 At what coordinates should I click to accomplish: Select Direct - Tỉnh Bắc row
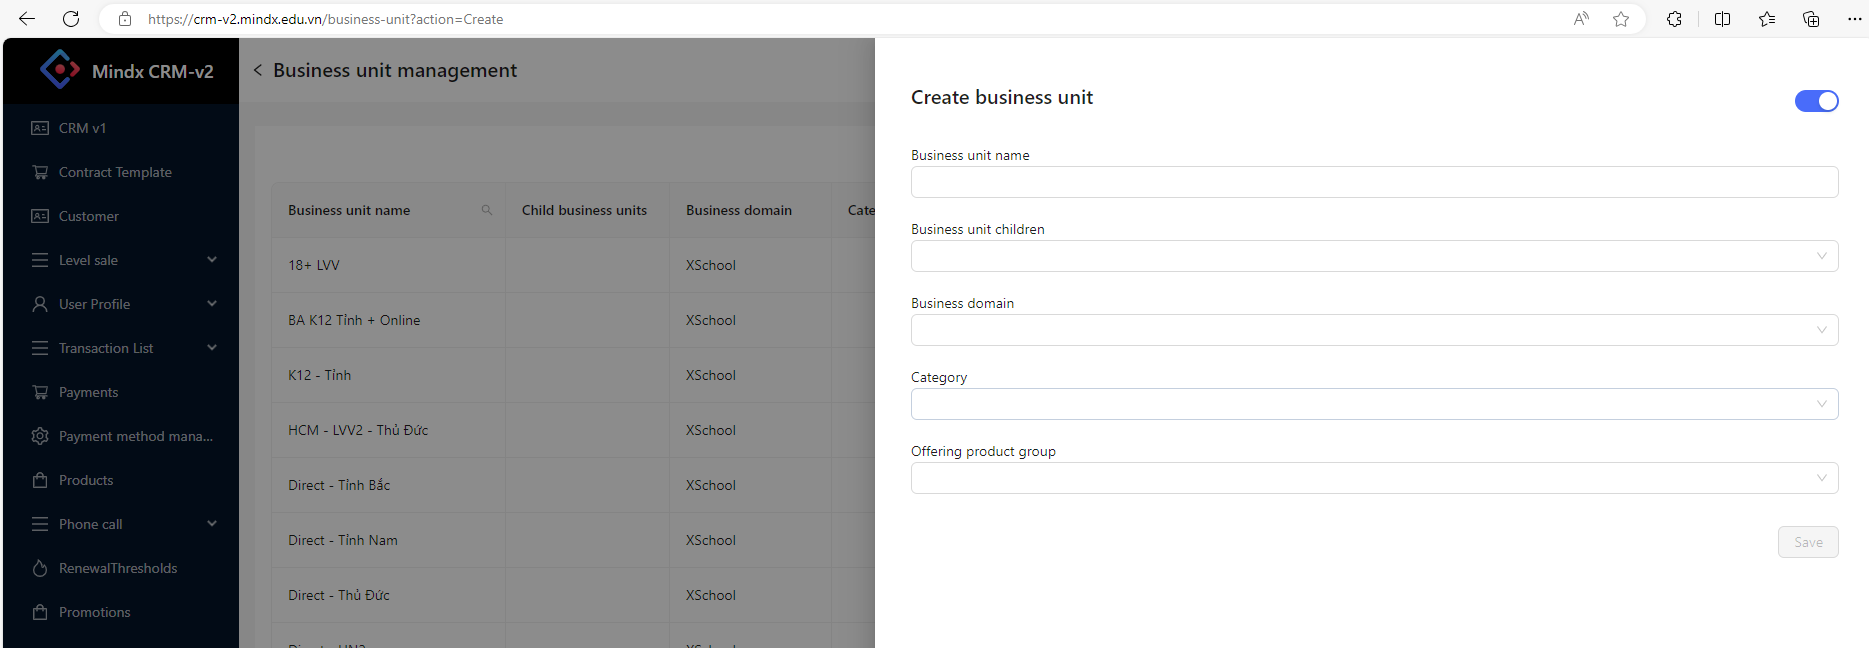(x=573, y=485)
